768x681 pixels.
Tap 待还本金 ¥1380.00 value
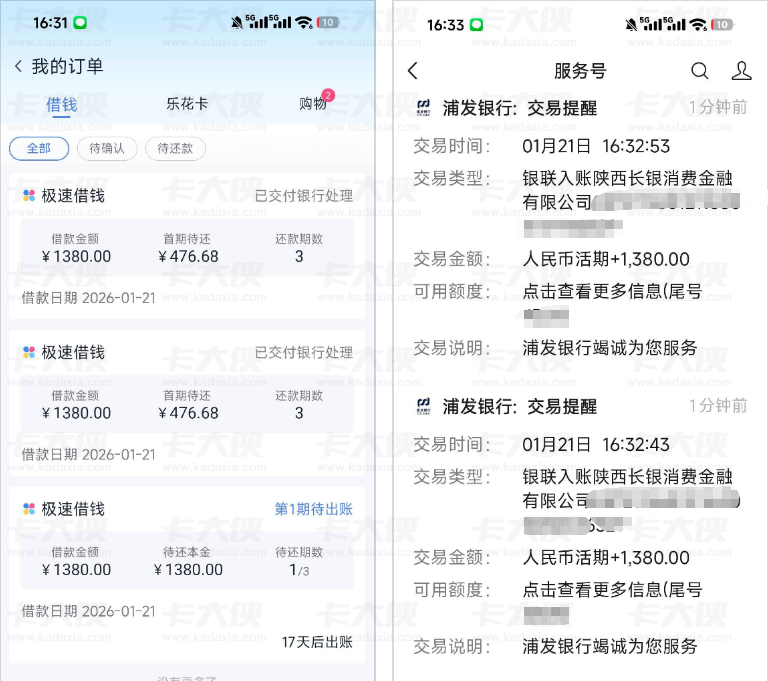188,570
